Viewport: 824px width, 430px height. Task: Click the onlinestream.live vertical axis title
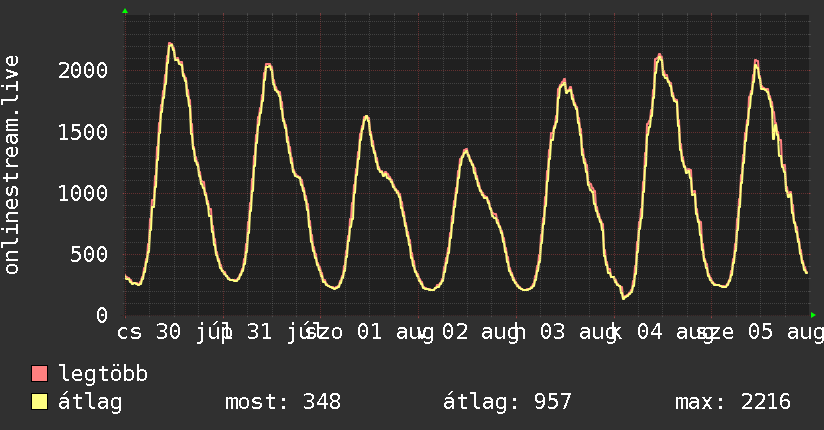[12, 165]
